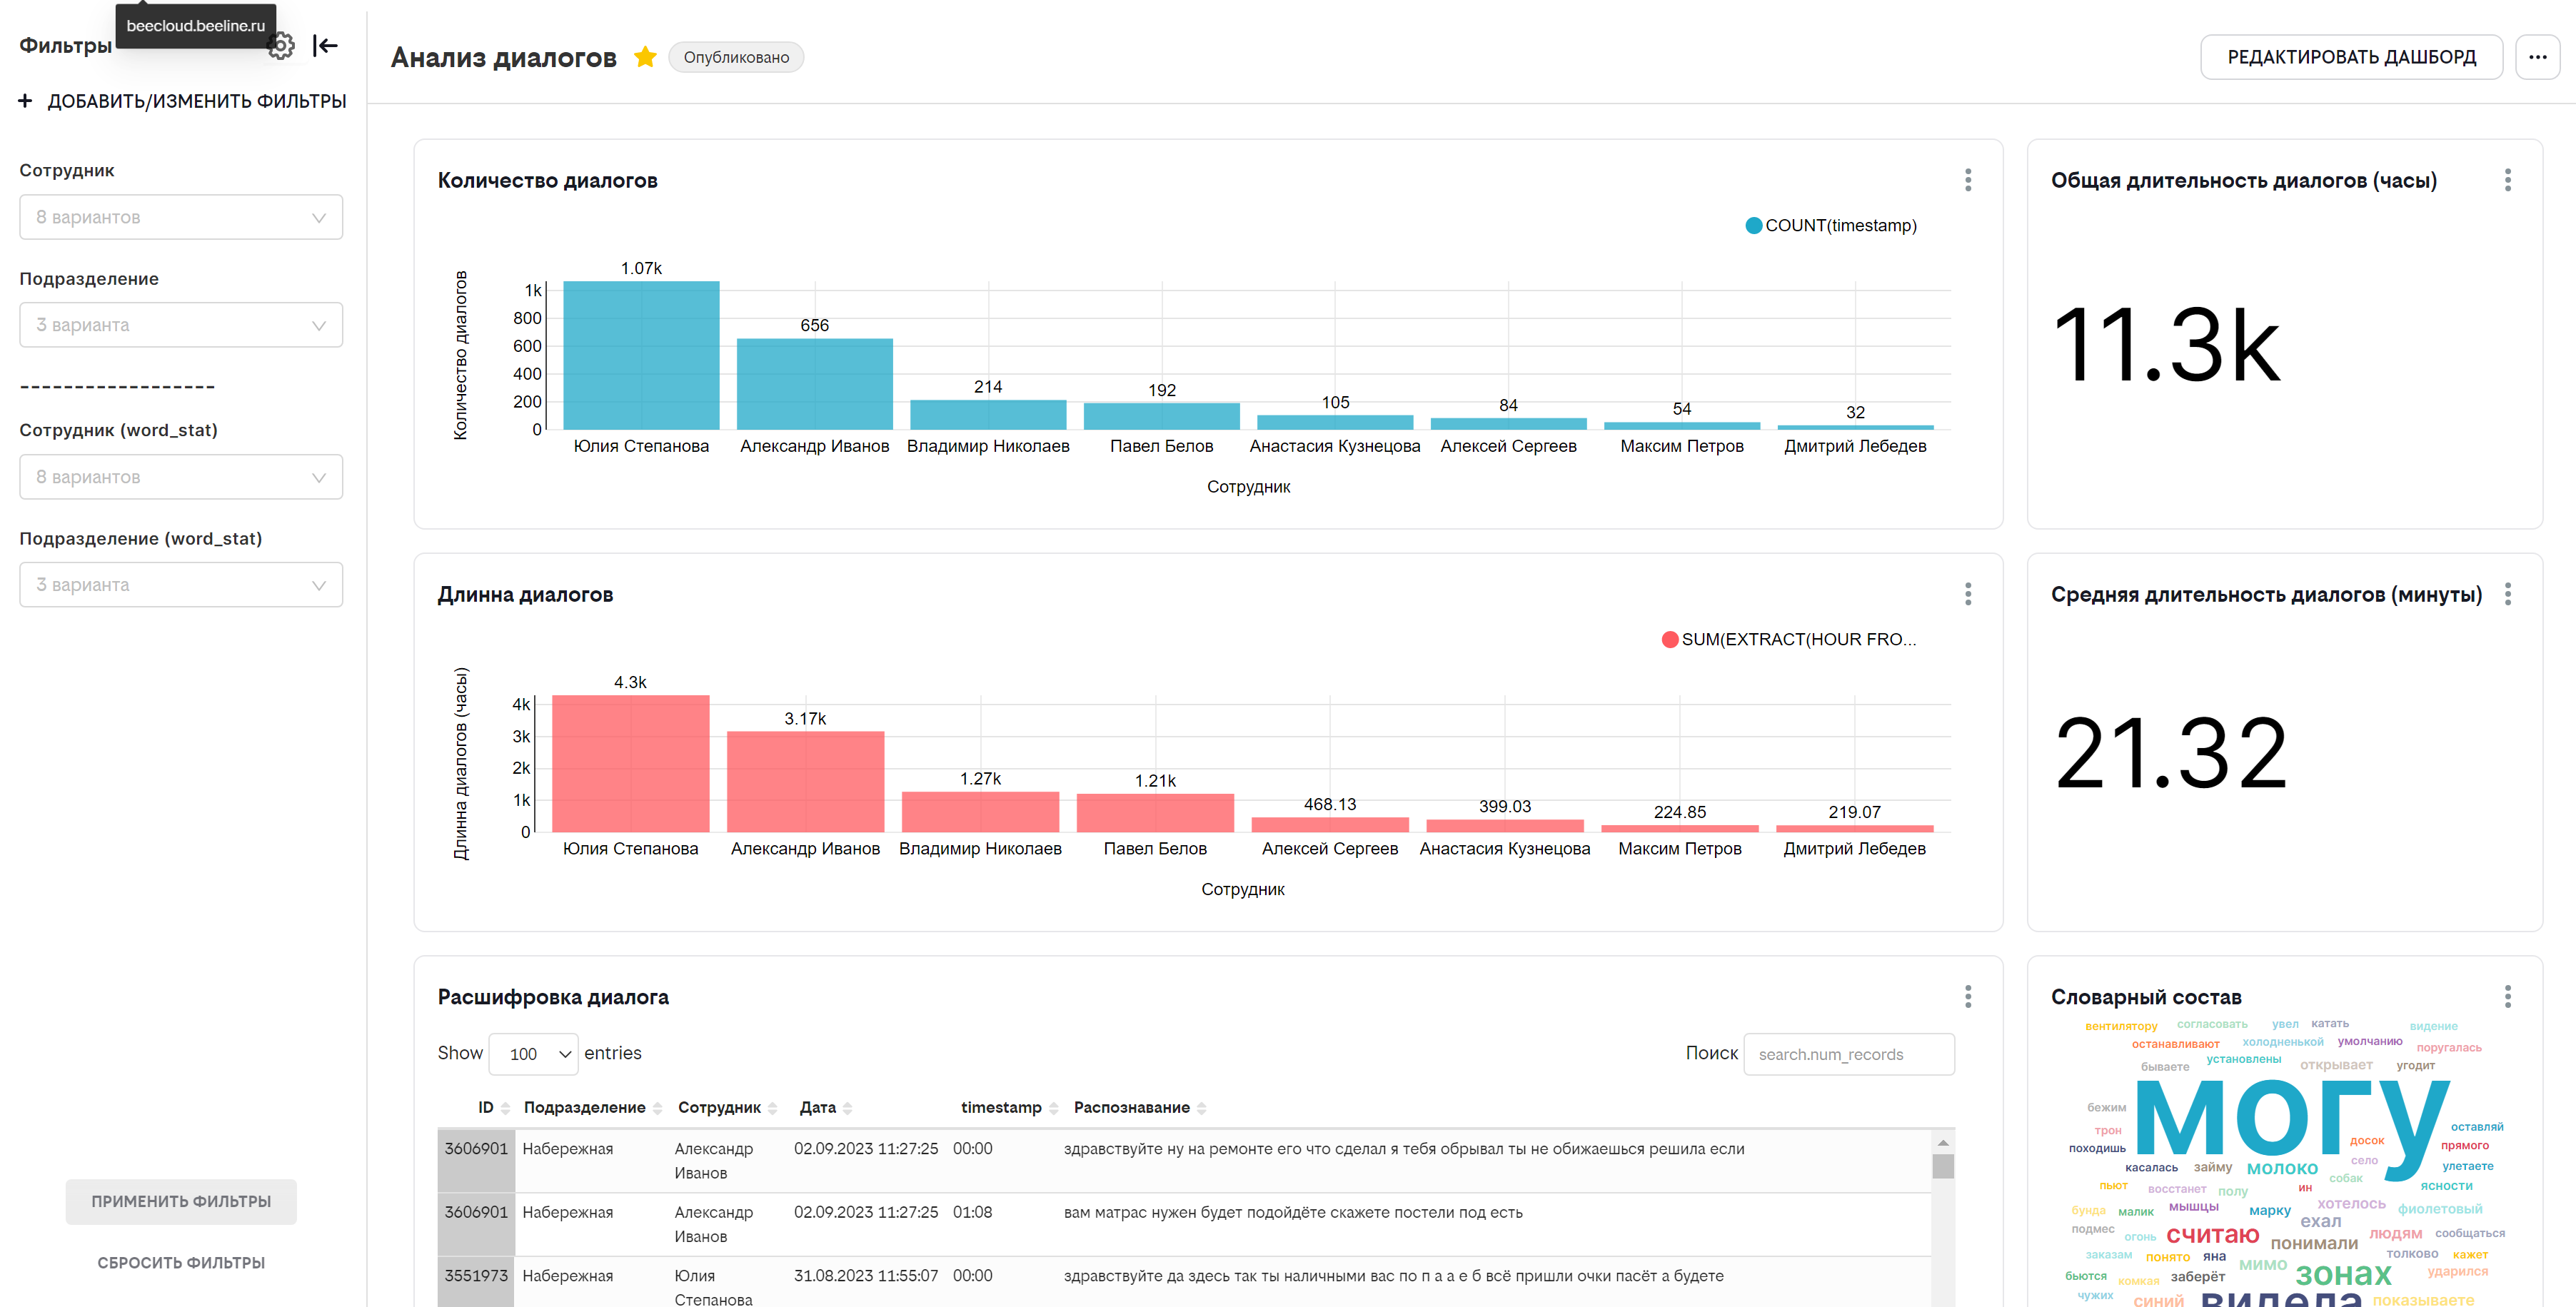
Task: Select Павел Белов red bar in length chart
Action: (1155, 812)
